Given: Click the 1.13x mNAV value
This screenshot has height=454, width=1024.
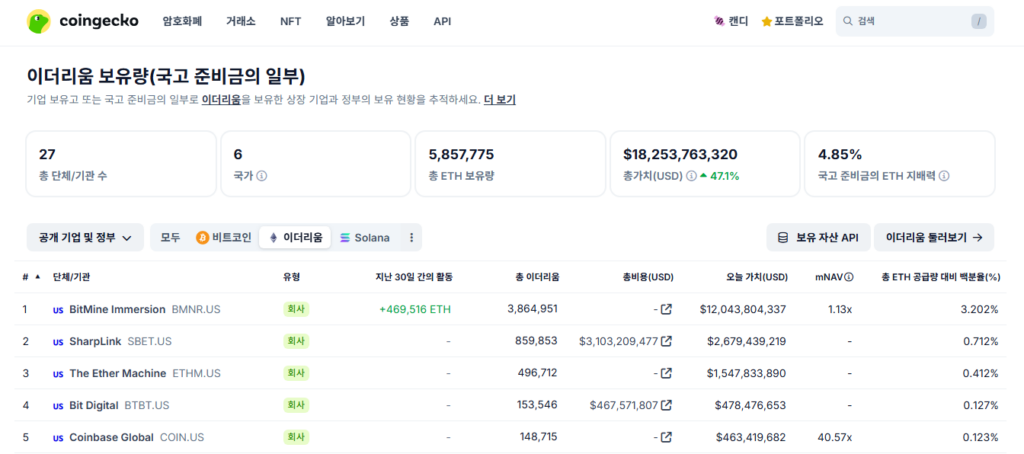Looking at the screenshot, I should coord(840,309).
